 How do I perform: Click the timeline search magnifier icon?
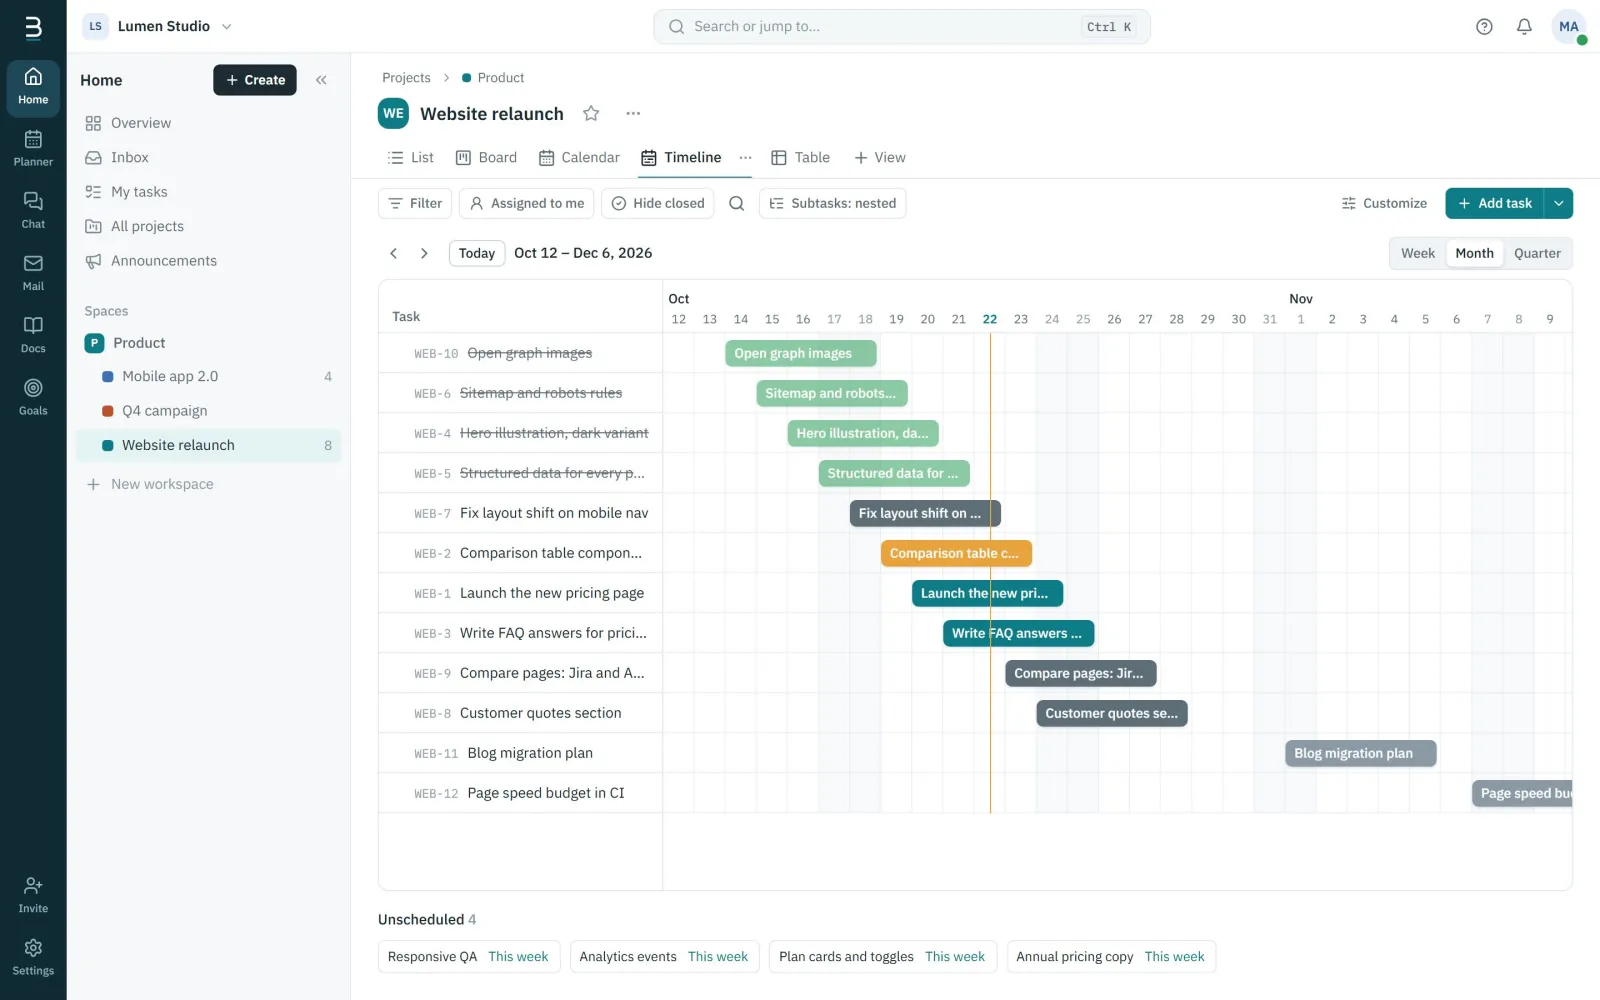[737, 203]
